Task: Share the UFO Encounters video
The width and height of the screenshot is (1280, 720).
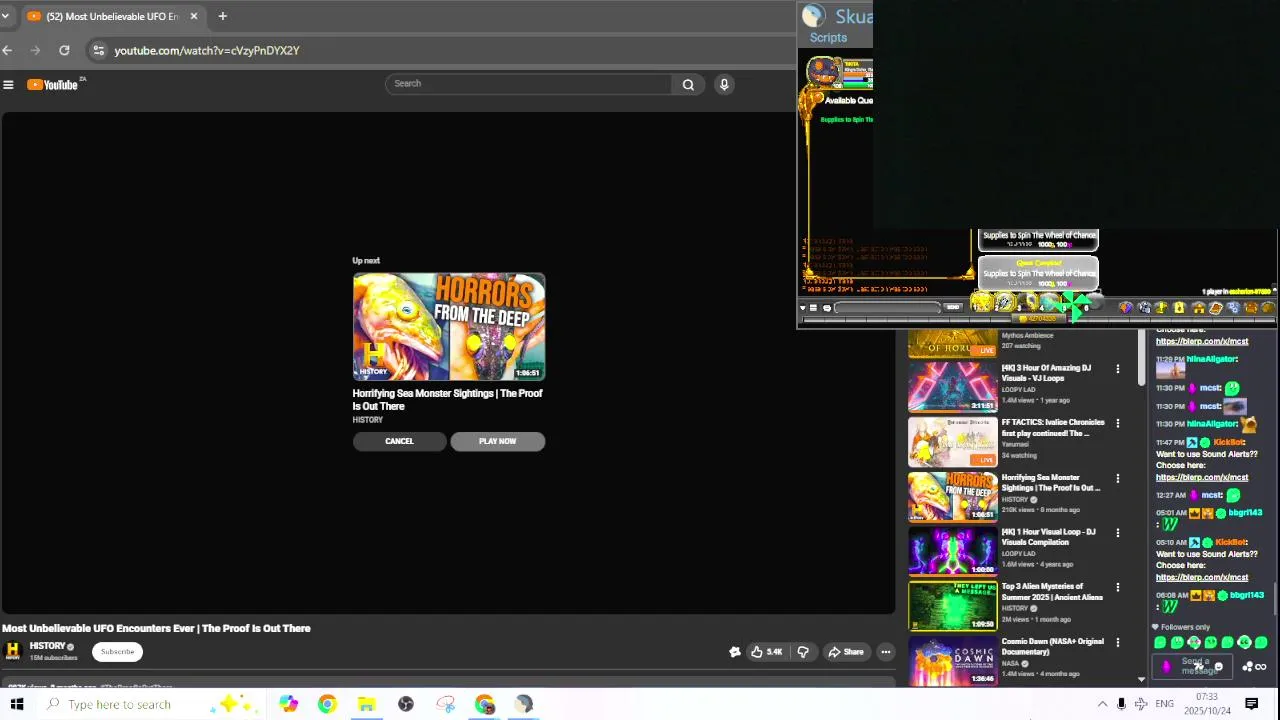Action: click(x=845, y=652)
